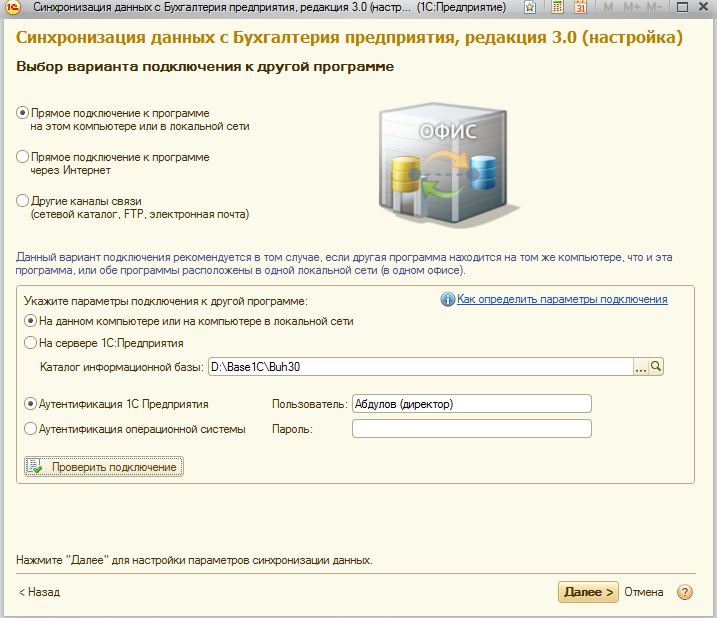Viewport: 717px width, 618px height.
Task: Select the other communication channels option
Action: tap(23, 200)
